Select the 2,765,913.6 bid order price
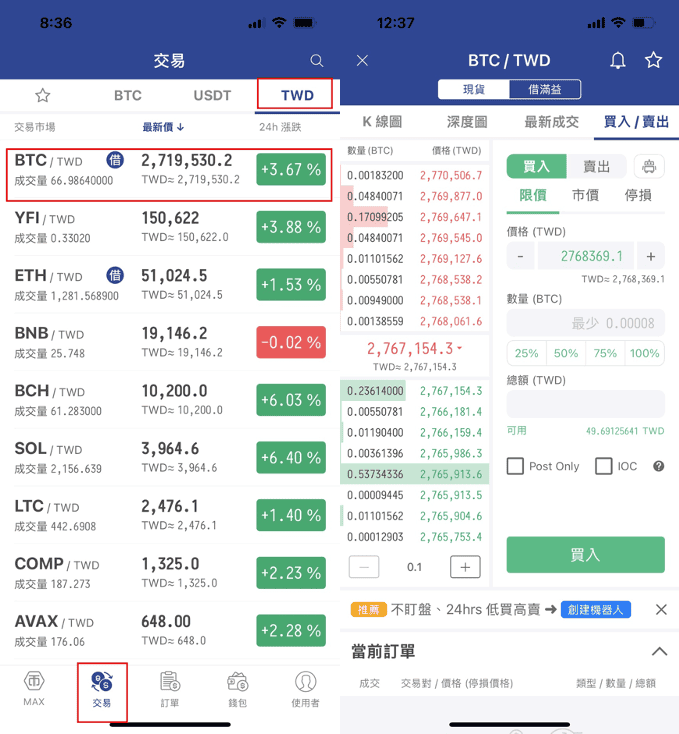The image size is (679, 734). click(x=451, y=474)
